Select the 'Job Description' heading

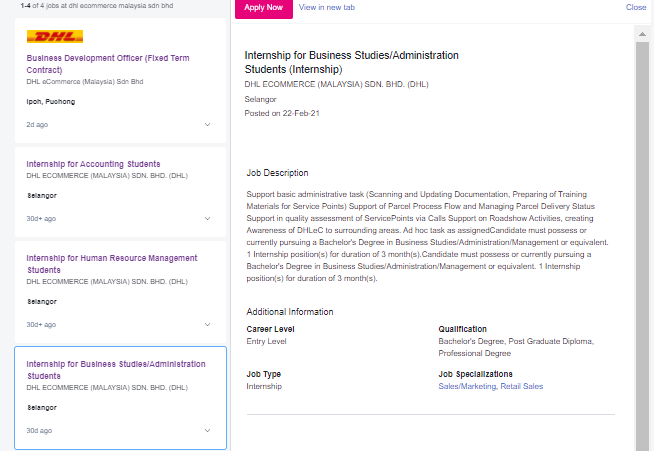277,173
